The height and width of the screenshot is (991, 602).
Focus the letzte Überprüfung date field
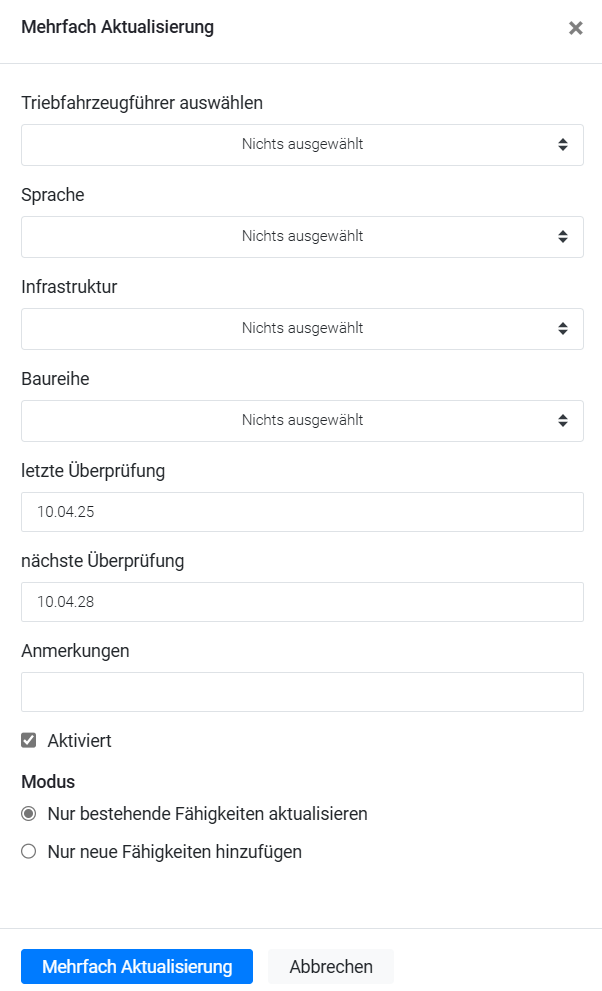tap(301, 512)
